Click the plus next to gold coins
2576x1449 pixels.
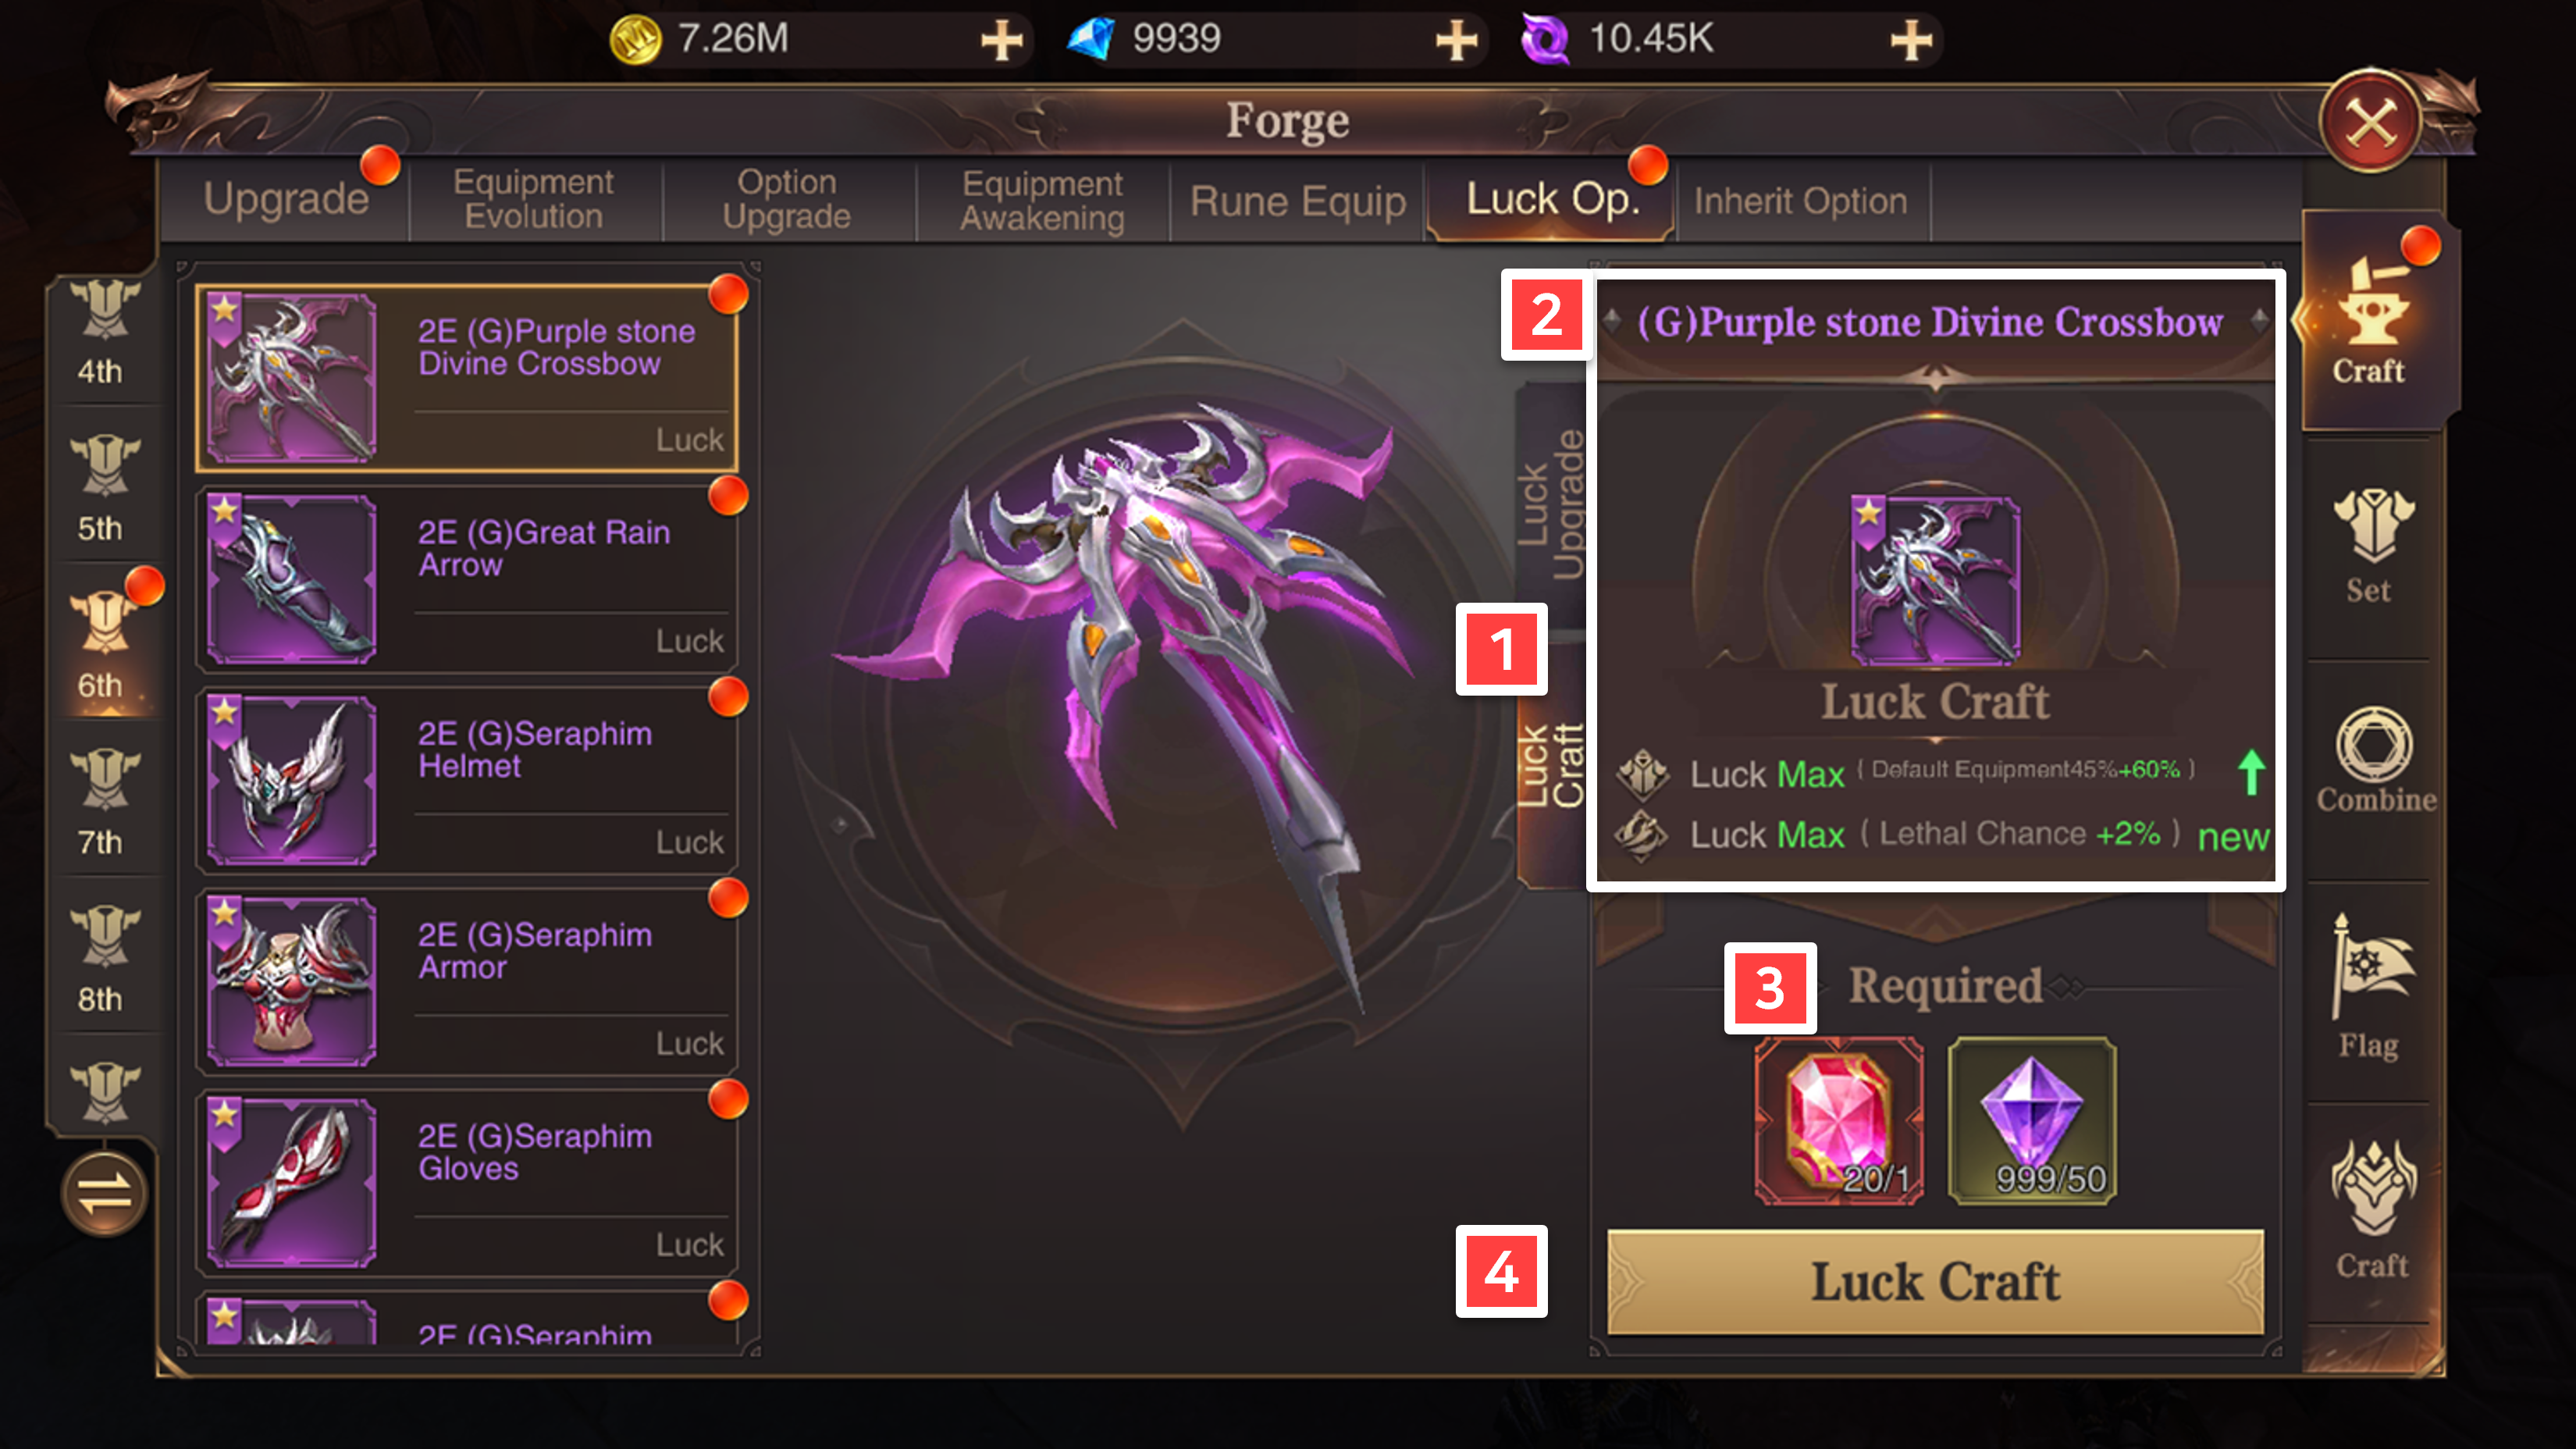point(1001,41)
